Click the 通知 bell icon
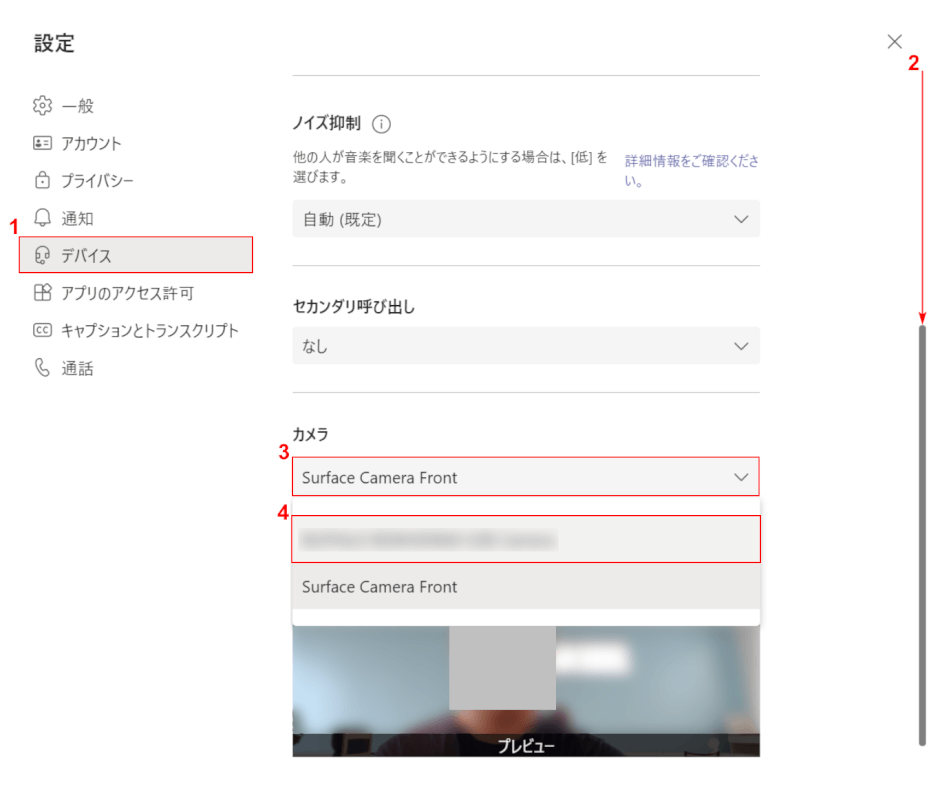The image size is (929, 800). point(42,217)
